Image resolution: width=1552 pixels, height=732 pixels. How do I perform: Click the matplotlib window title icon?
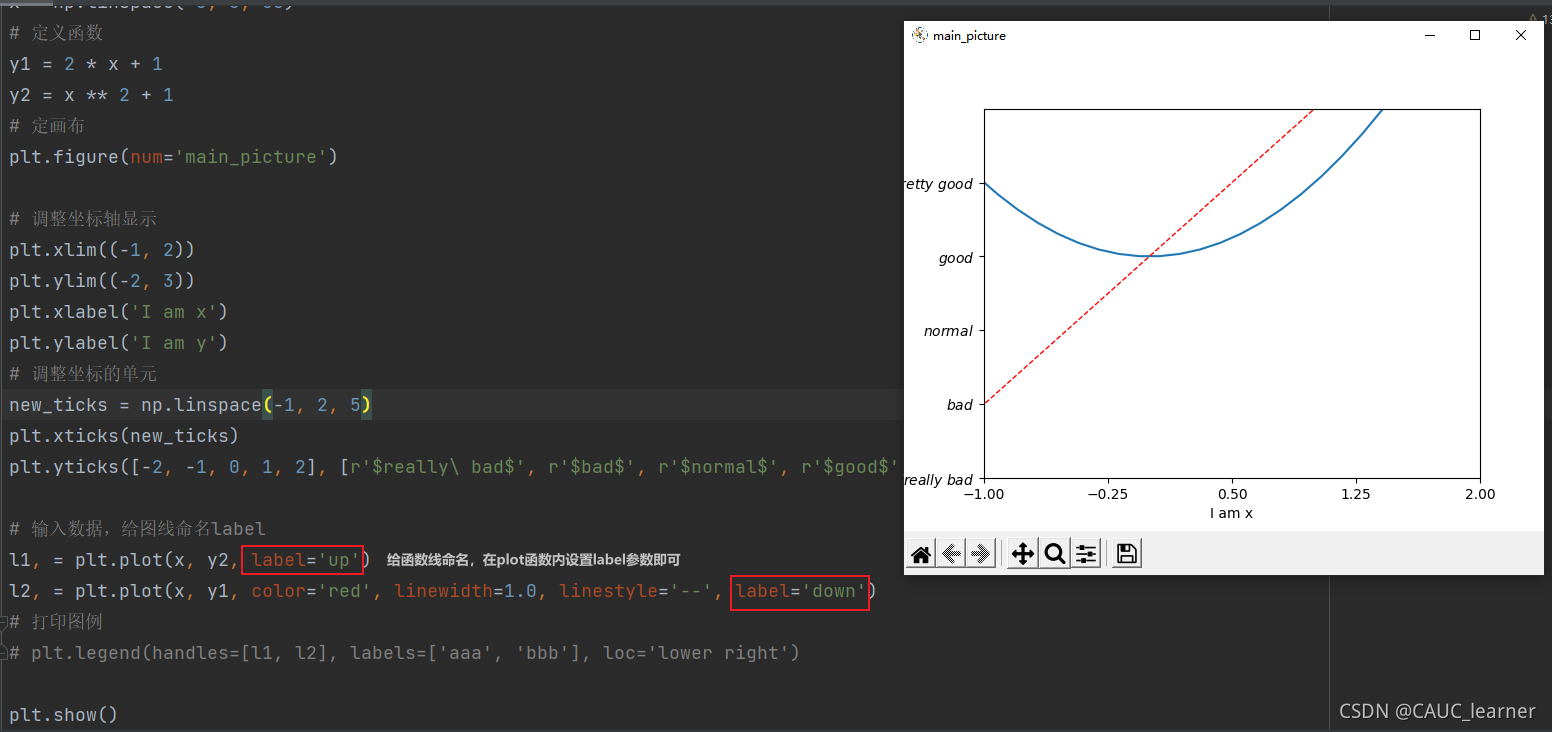click(x=919, y=35)
